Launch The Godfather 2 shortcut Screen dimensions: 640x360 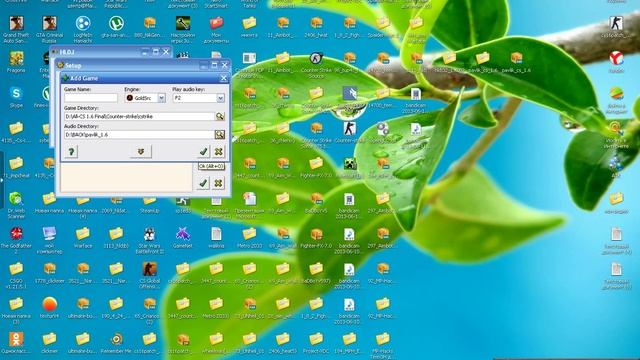pos(16,234)
